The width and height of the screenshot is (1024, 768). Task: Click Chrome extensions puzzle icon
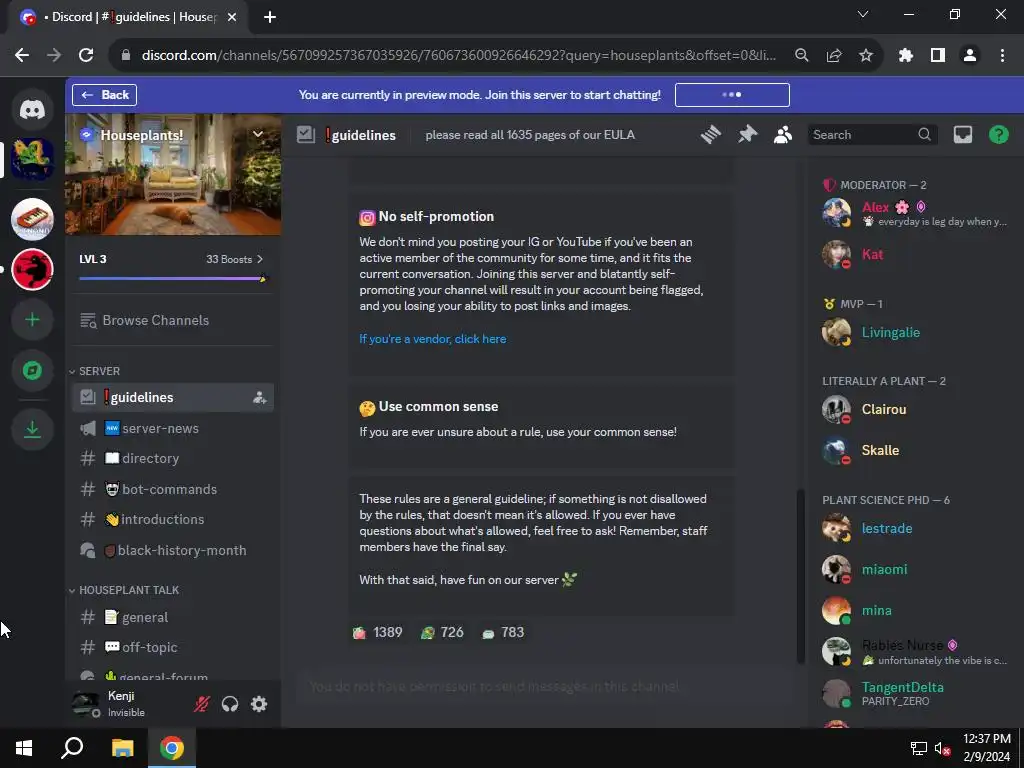[x=905, y=56]
